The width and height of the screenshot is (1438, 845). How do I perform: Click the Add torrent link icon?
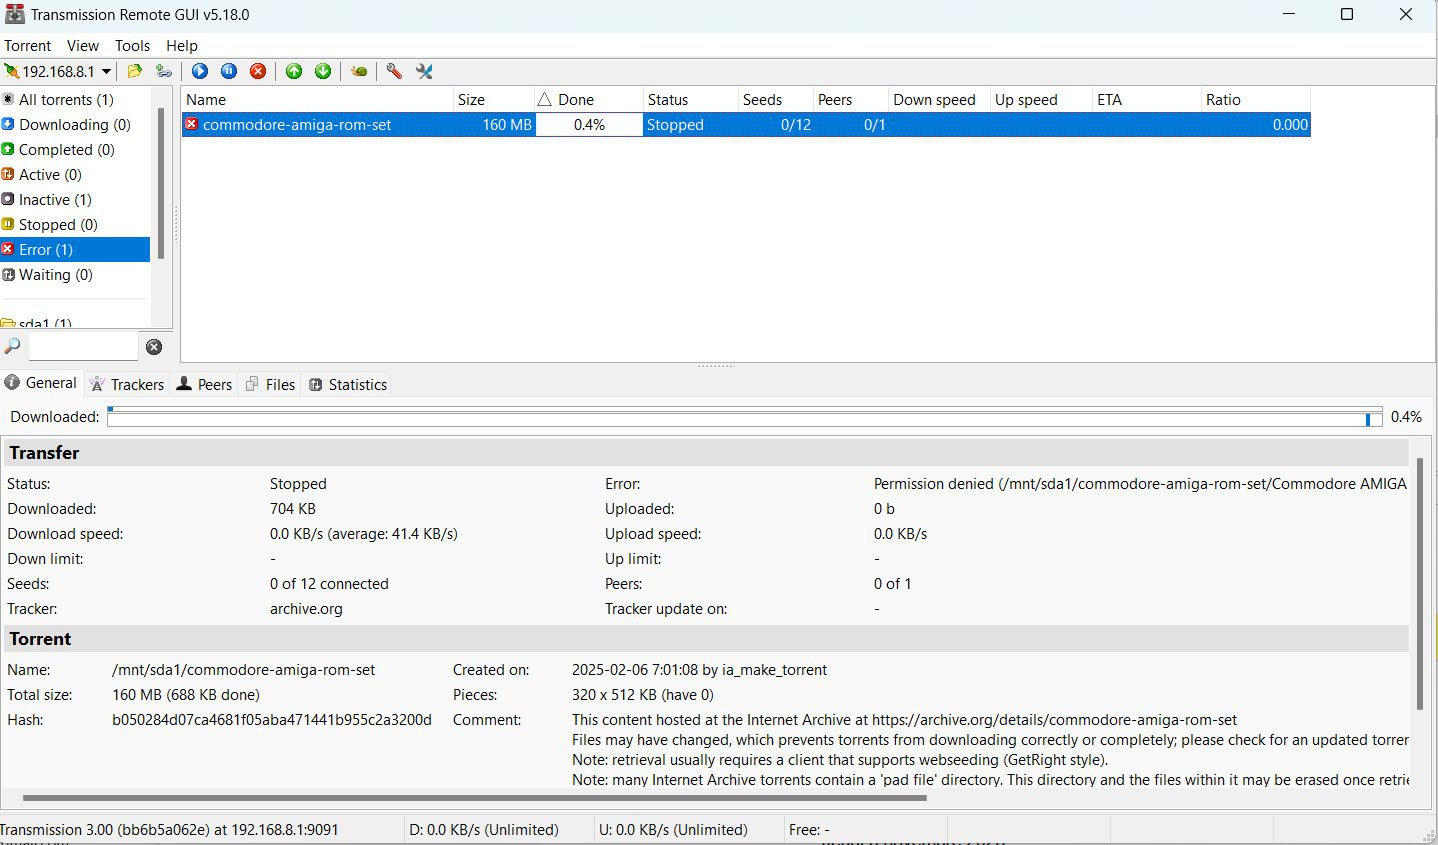pos(163,71)
